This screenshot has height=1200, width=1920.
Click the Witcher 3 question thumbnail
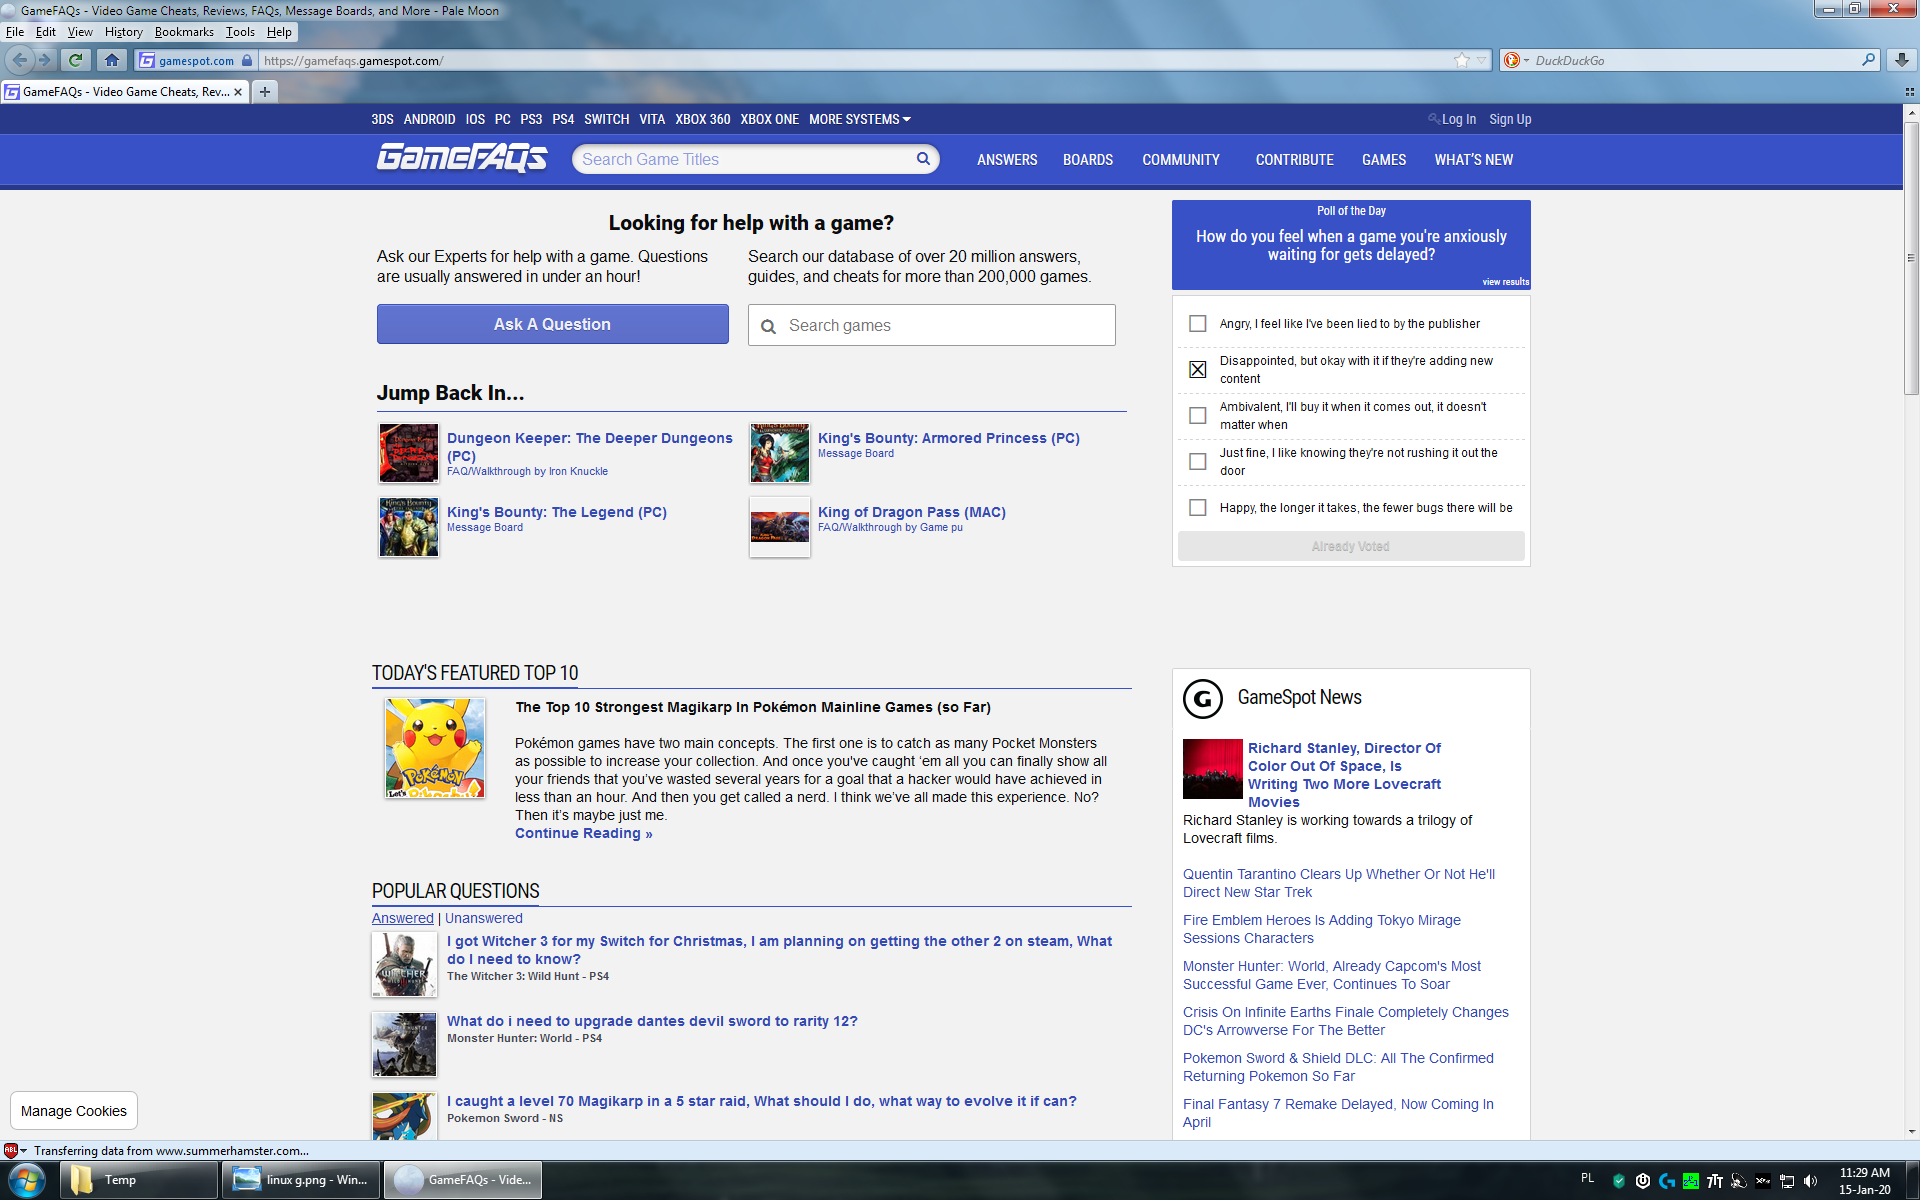coord(404,964)
